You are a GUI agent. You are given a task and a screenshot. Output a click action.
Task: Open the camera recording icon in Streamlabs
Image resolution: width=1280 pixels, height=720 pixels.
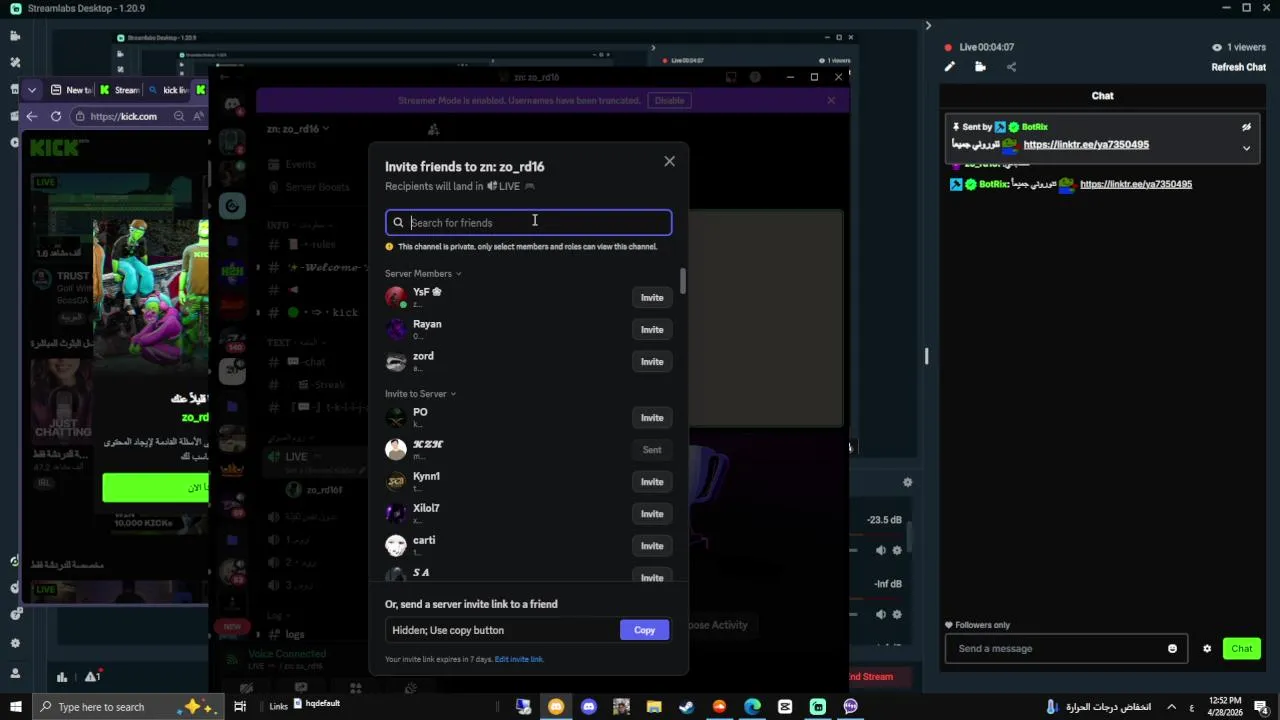pyautogui.click(x=980, y=67)
